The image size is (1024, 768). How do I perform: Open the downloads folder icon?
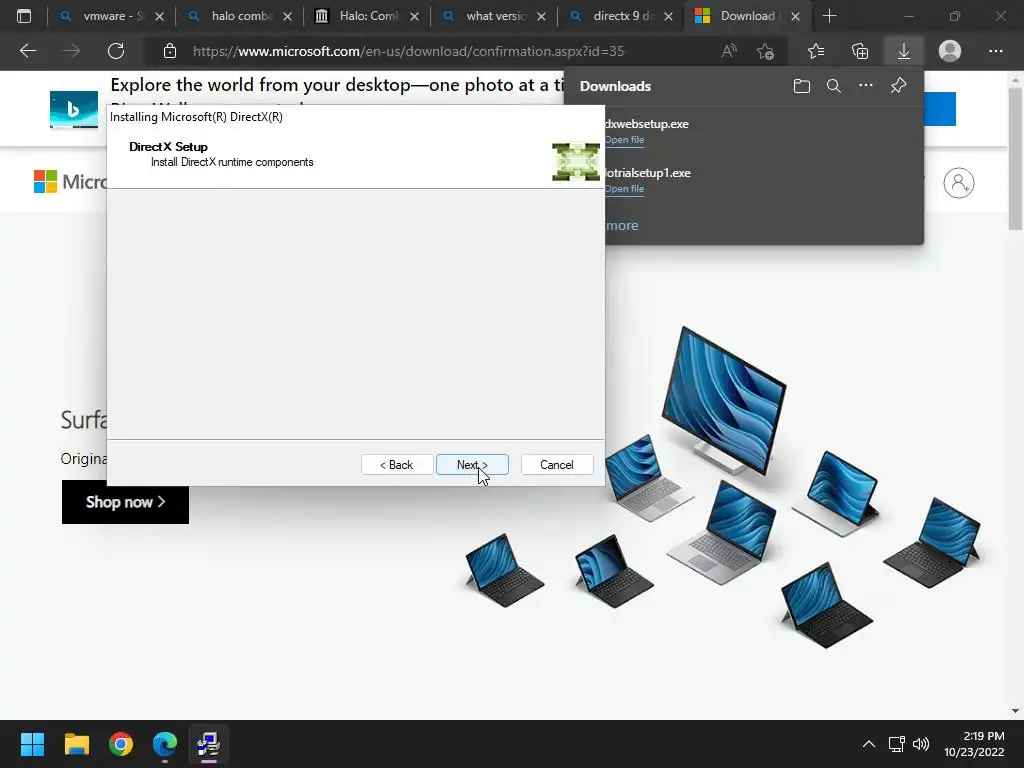point(802,86)
